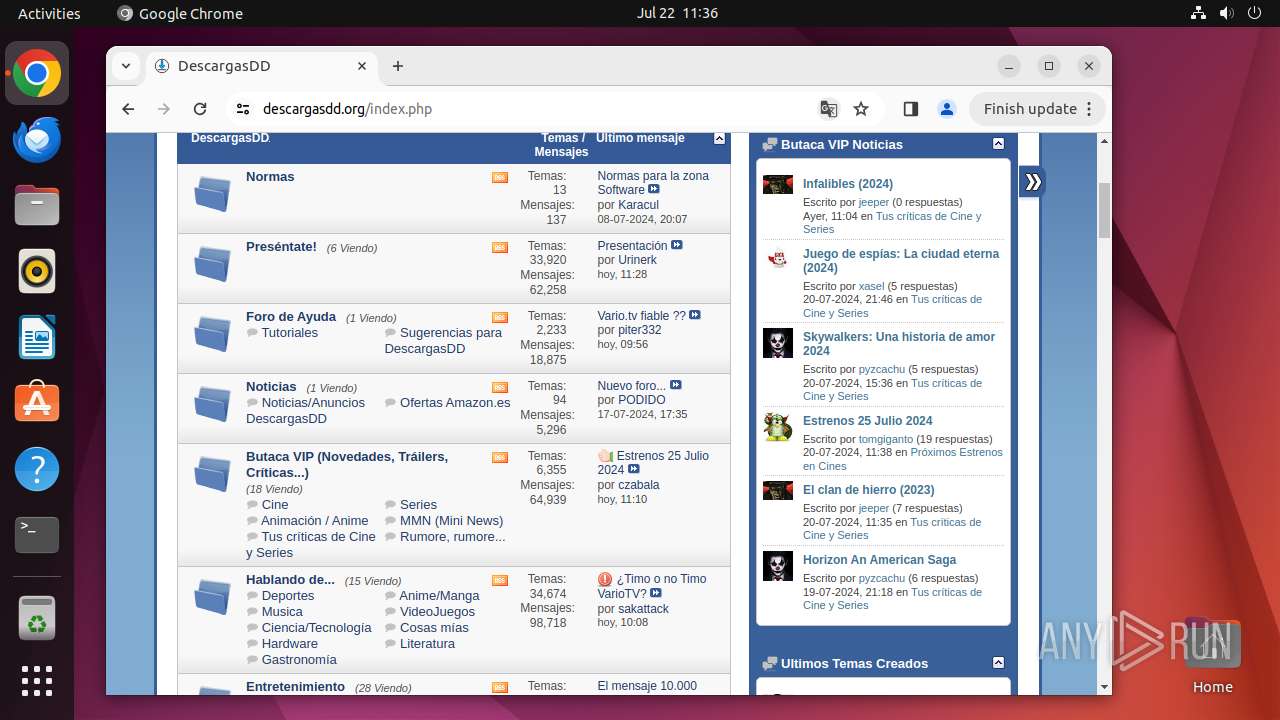View site information icon in address bar
This screenshot has width=1280, height=720.
point(243,109)
